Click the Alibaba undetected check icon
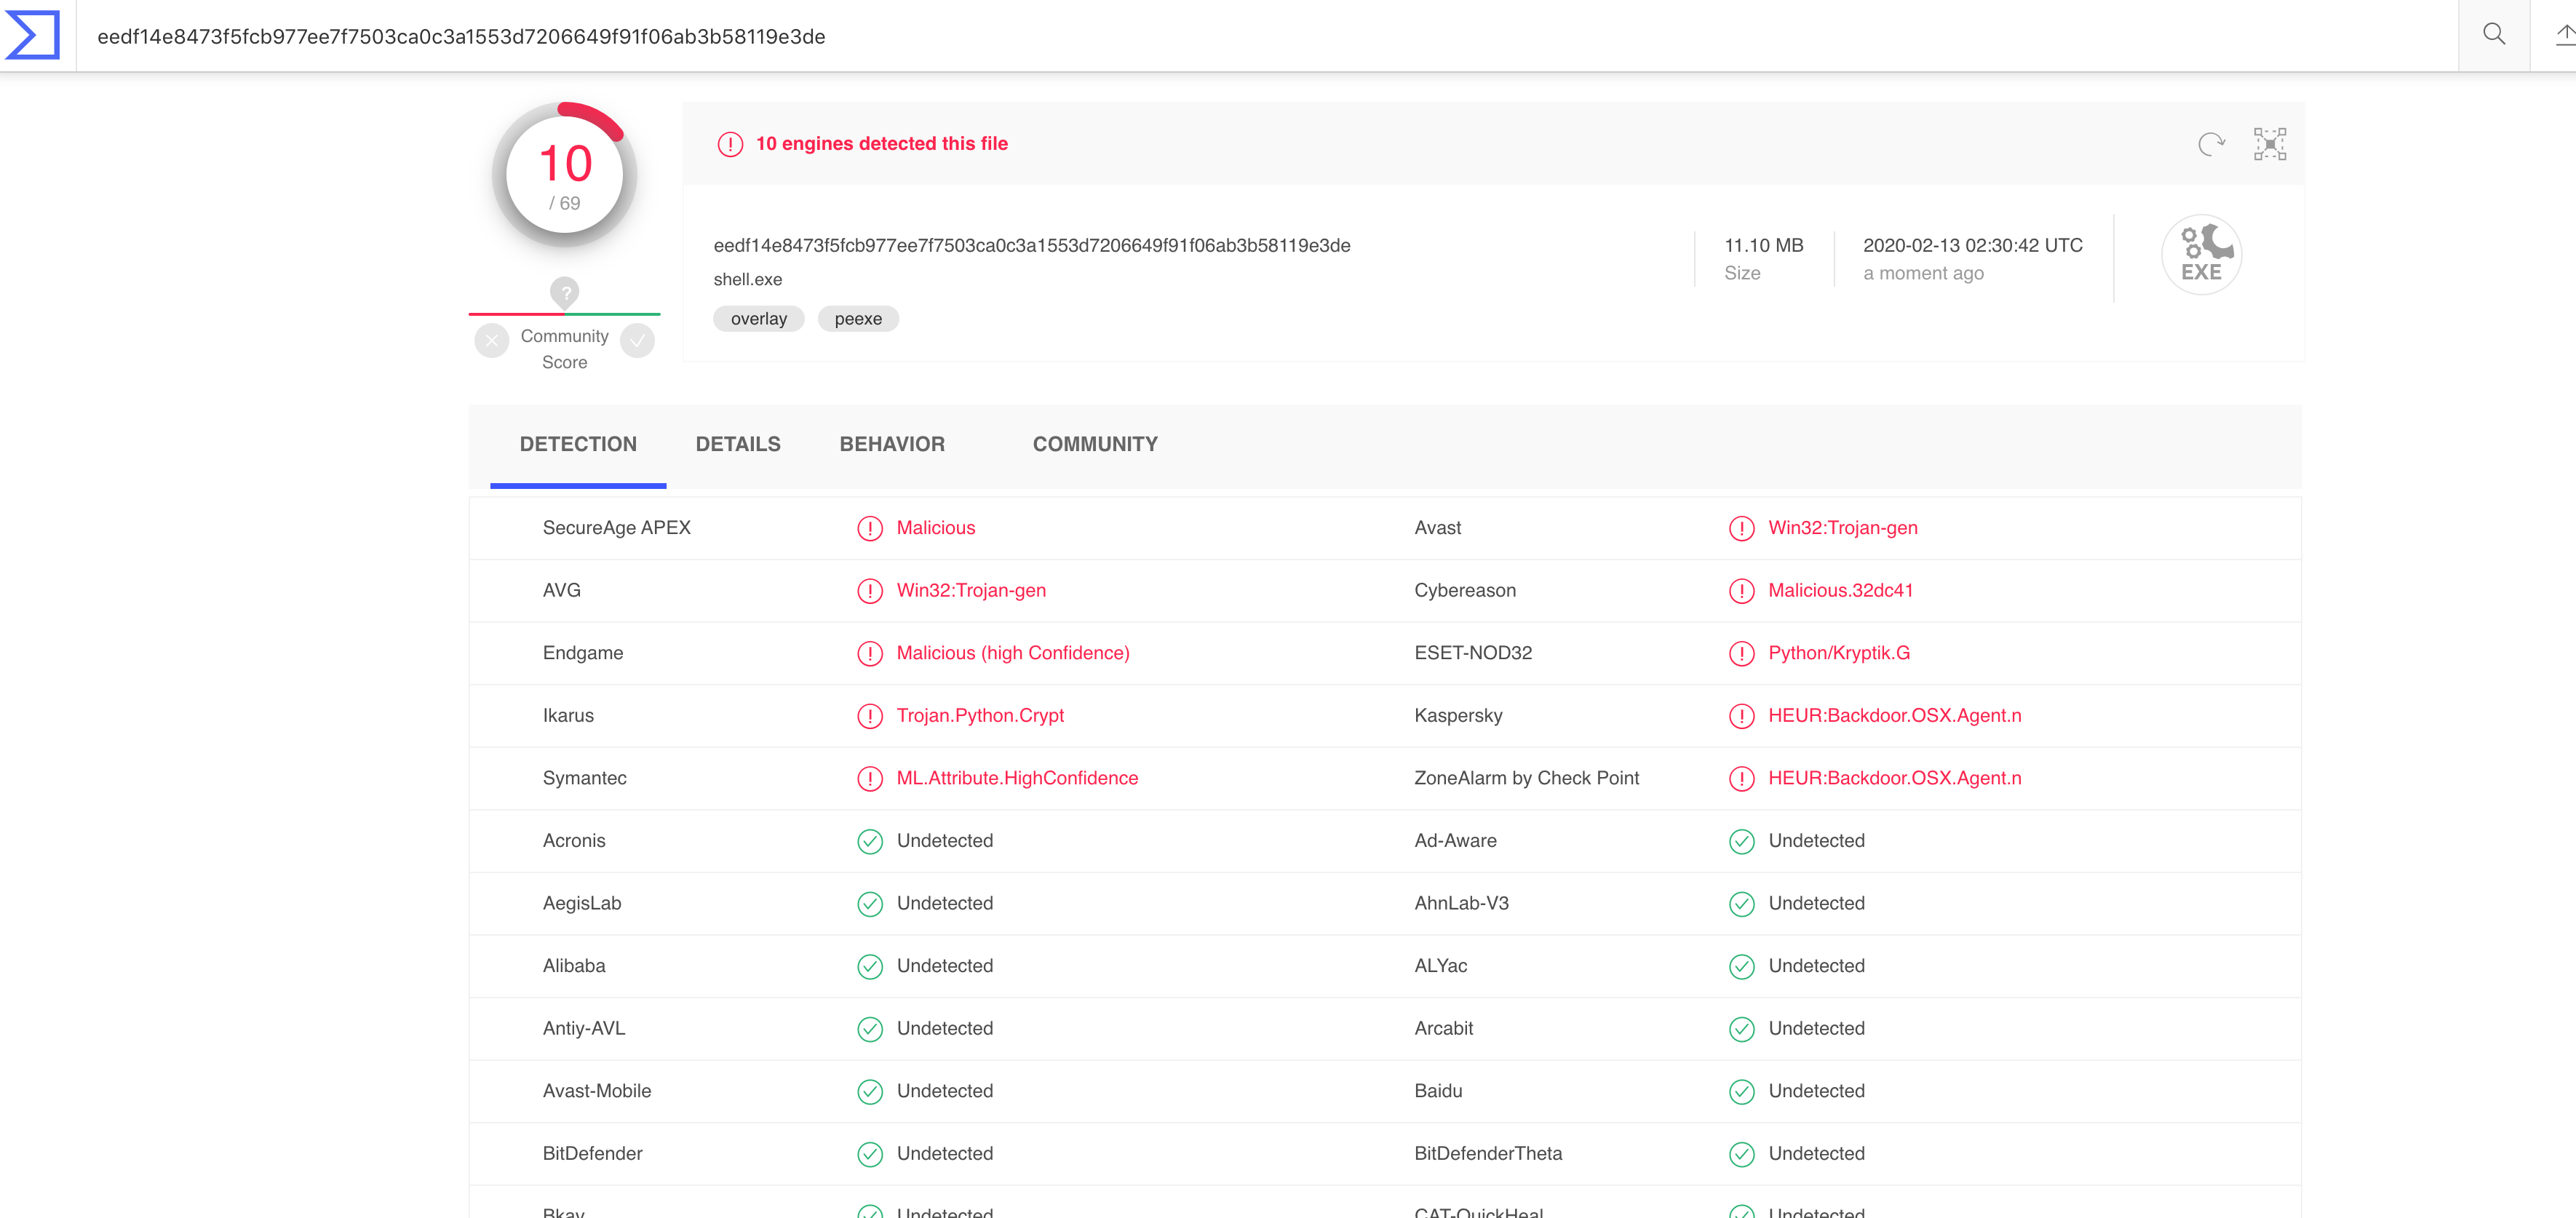2576x1218 pixels. pyautogui.click(x=870, y=966)
